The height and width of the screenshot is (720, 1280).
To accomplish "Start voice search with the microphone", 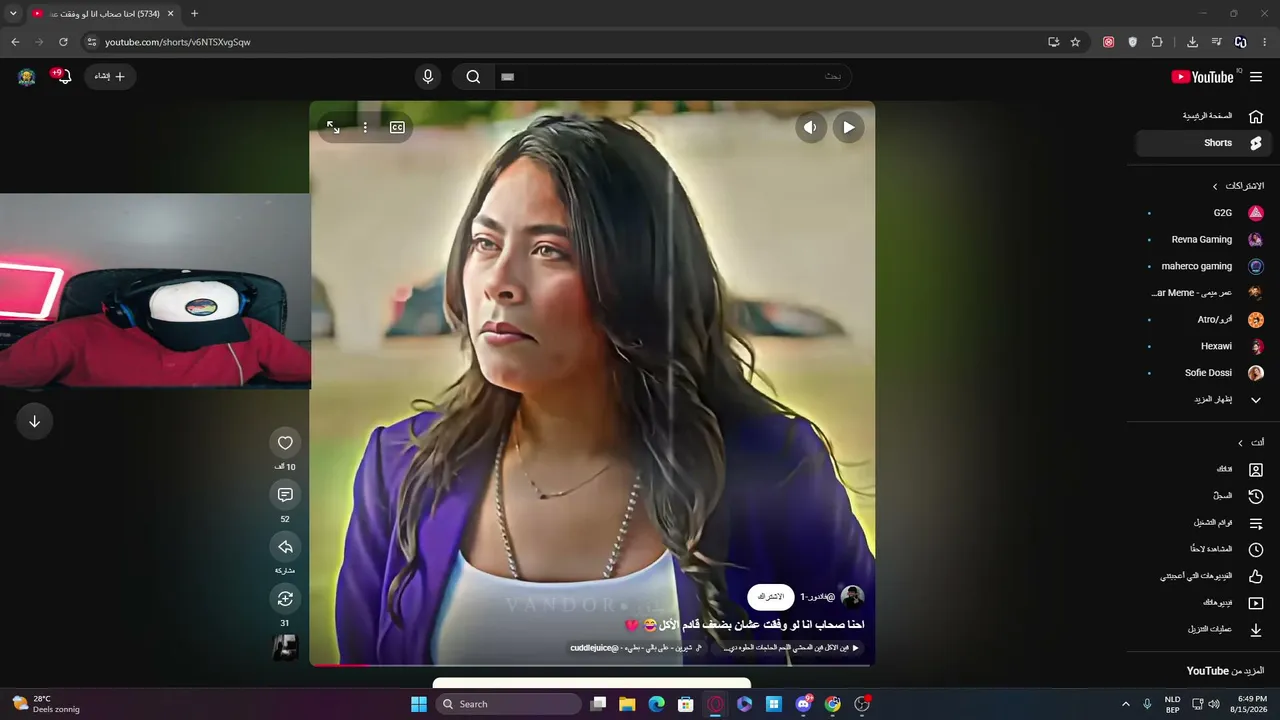I will click(428, 77).
